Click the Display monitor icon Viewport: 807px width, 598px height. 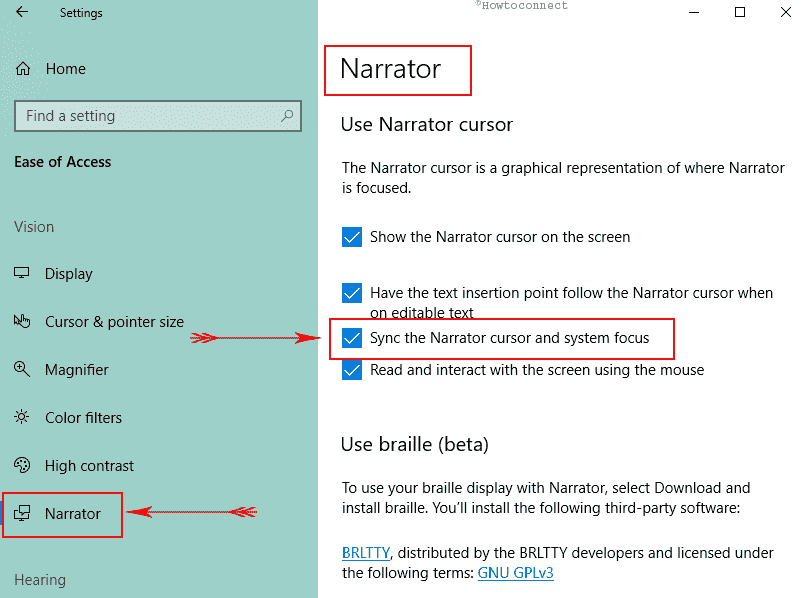[x=22, y=273]
